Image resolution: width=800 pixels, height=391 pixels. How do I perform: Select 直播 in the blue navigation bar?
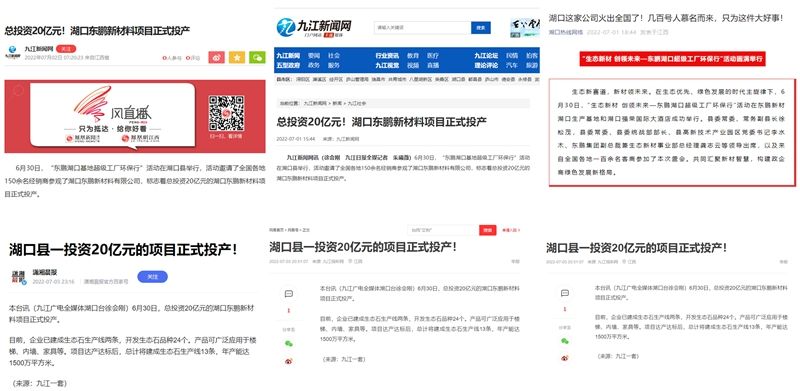click(x=433, y=65)
